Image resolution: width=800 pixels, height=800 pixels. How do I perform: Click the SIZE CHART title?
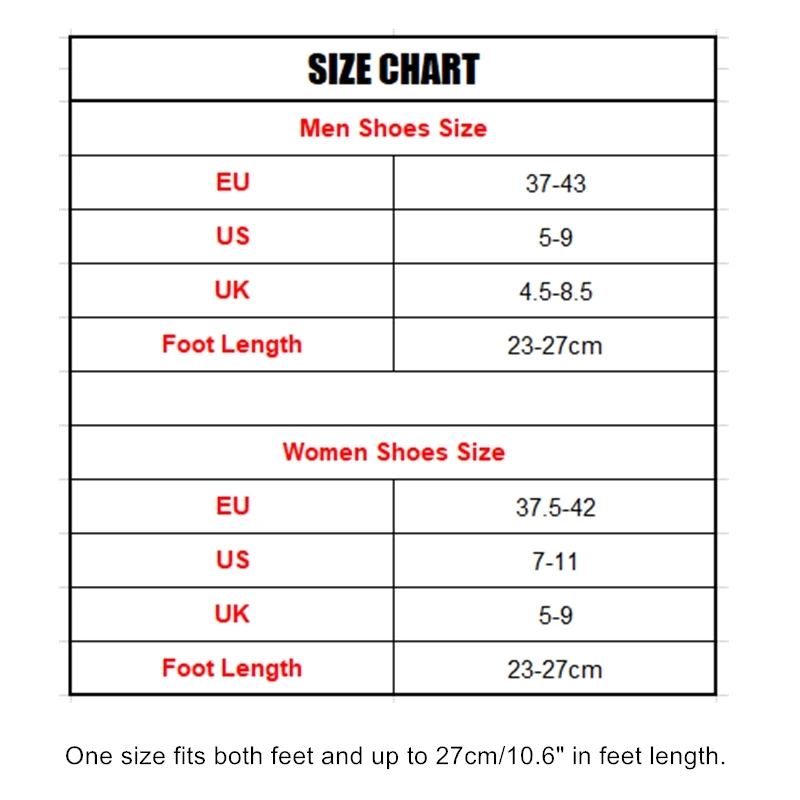393,70
